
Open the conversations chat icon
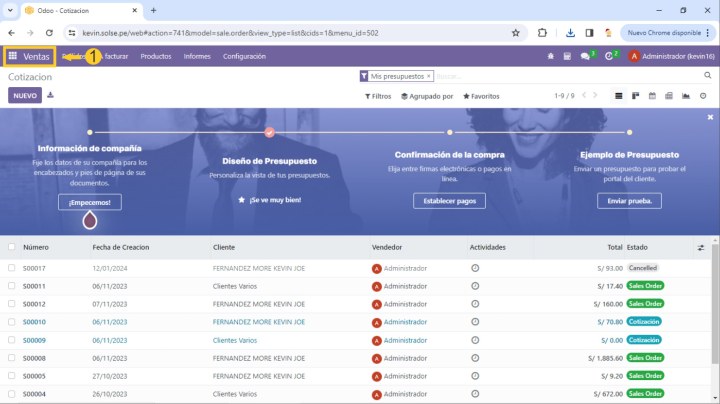pyautogui.click(x=586, y=57)
